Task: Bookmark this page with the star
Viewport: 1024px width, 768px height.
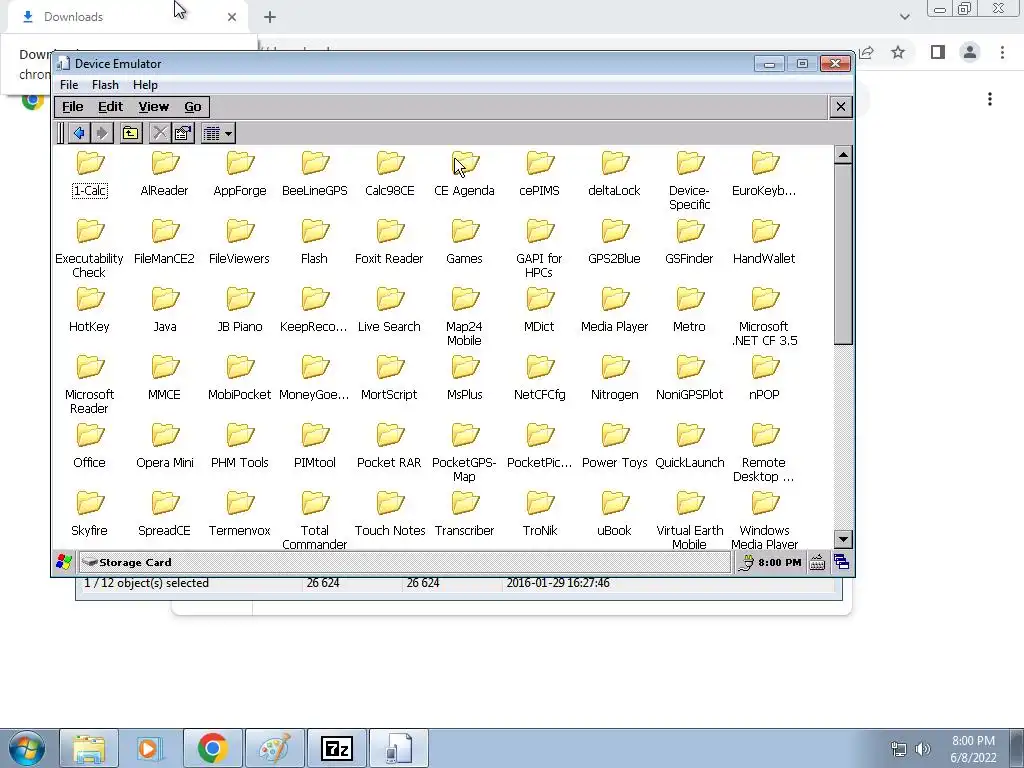Action: [x=898, y=52]
